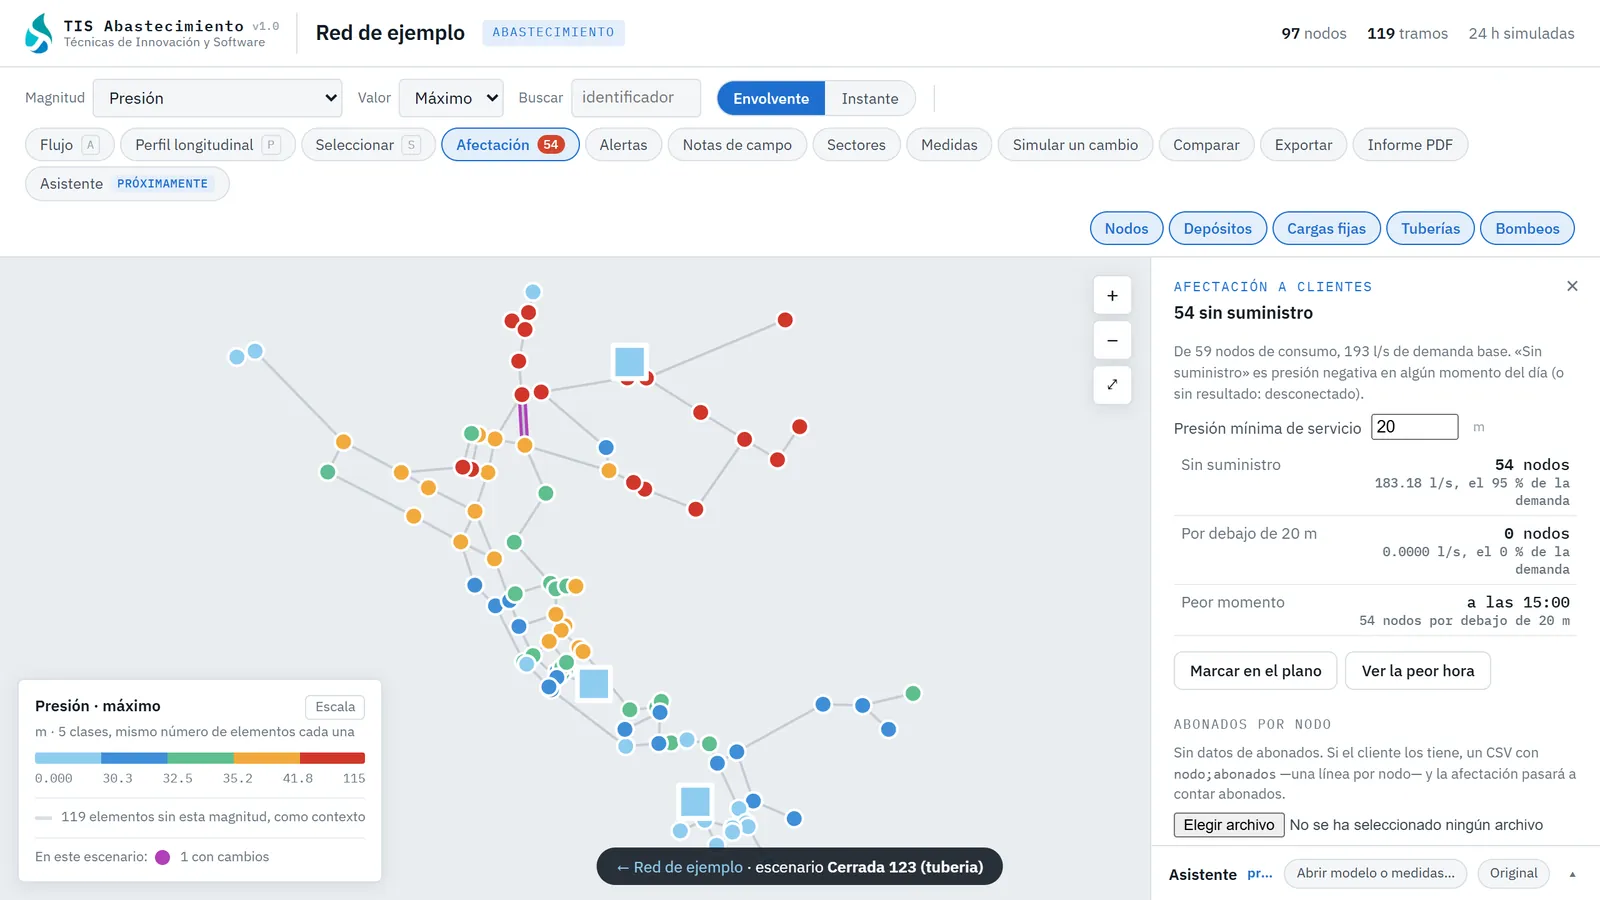The height and width of the screenshot is (900, 1600).
Task: Focus the Buscar identificador field
Action: click(x=636, y=98)
